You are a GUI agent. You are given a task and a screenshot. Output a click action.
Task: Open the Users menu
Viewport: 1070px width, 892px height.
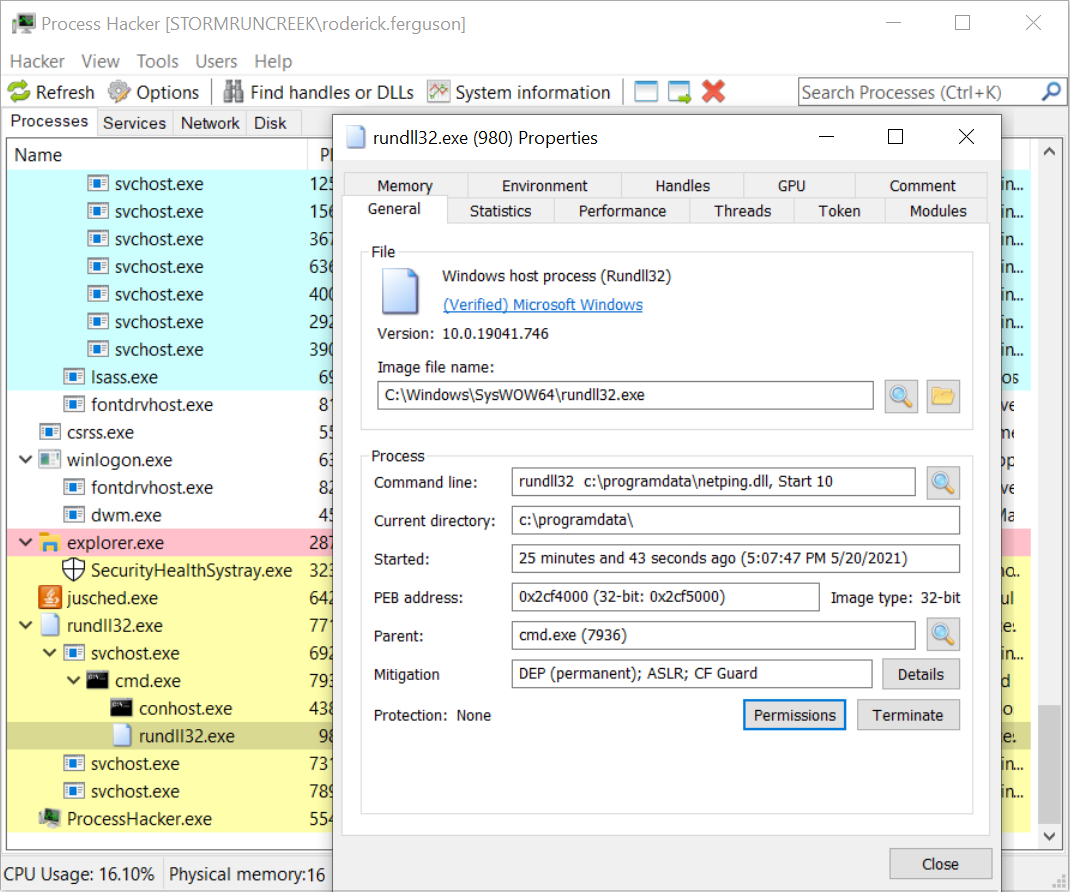pos(216,61)
